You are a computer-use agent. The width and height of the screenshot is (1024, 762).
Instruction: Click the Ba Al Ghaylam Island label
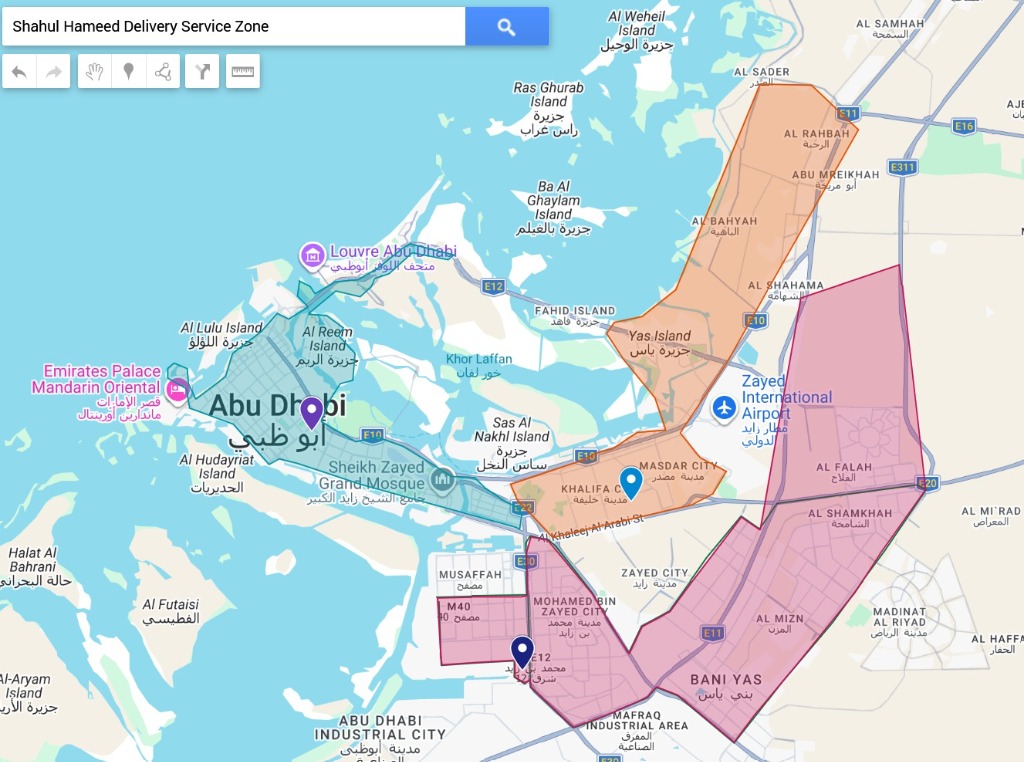(x=554, y=200)
